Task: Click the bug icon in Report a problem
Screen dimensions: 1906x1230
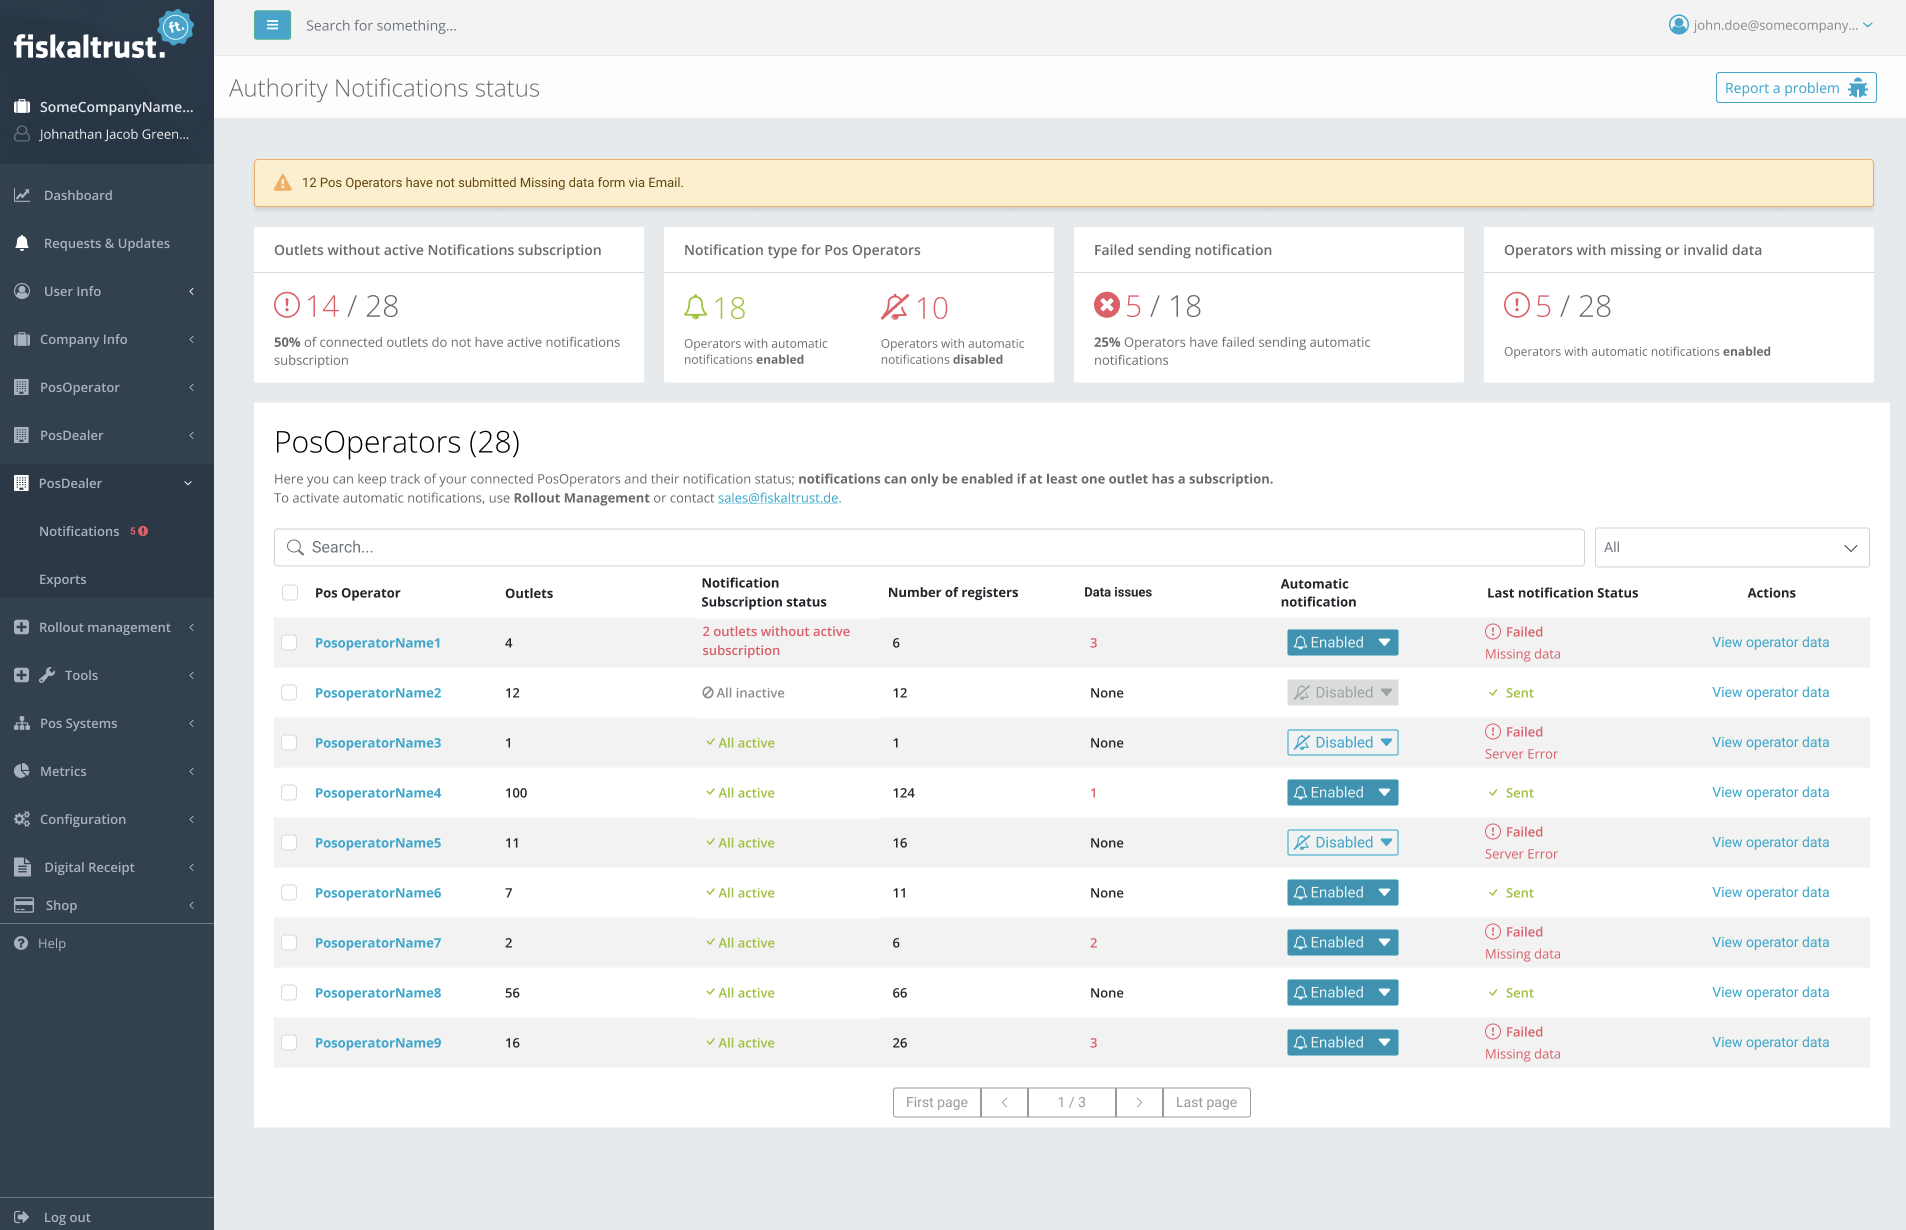Action: pos(1857,88)
